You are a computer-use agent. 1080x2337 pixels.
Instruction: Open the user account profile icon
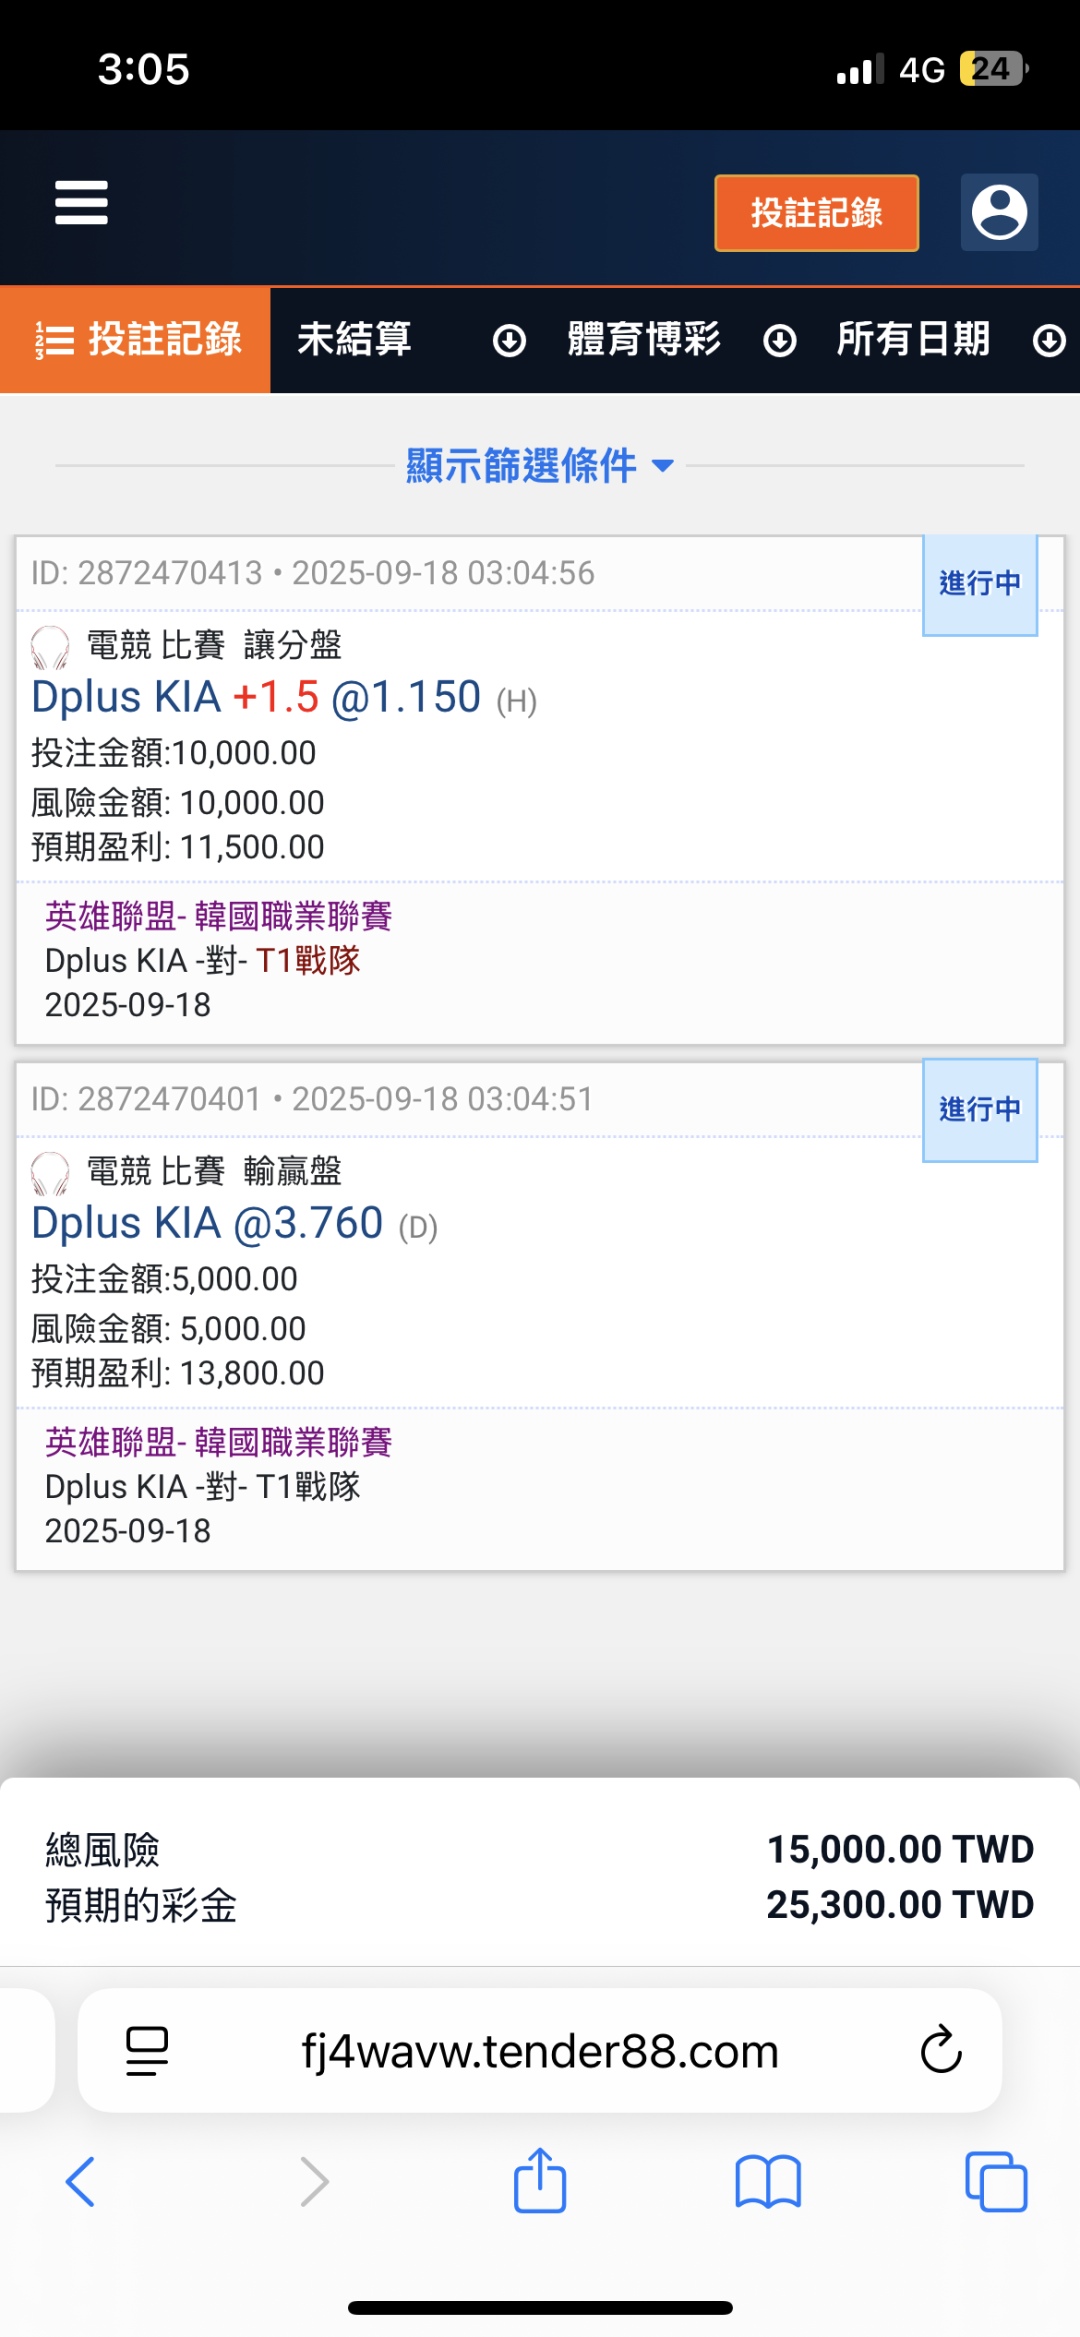999,212
